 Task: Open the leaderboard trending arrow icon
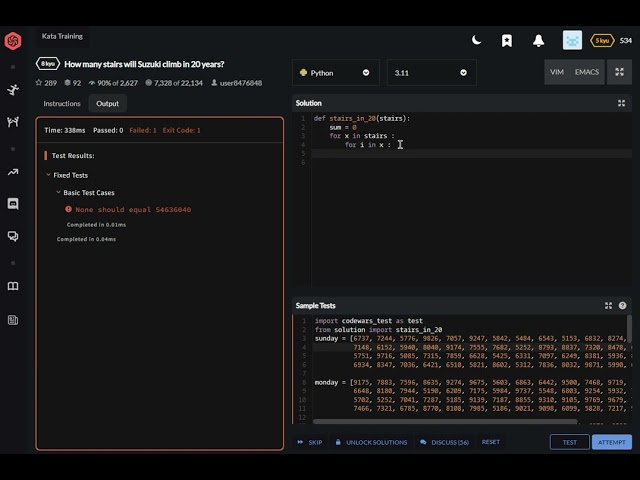click(x=13, y=172)
